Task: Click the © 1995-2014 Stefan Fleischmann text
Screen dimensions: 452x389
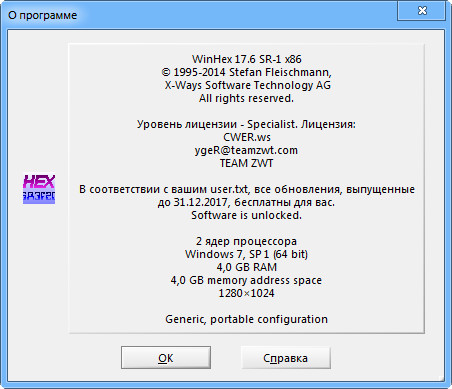Action: 247,72
